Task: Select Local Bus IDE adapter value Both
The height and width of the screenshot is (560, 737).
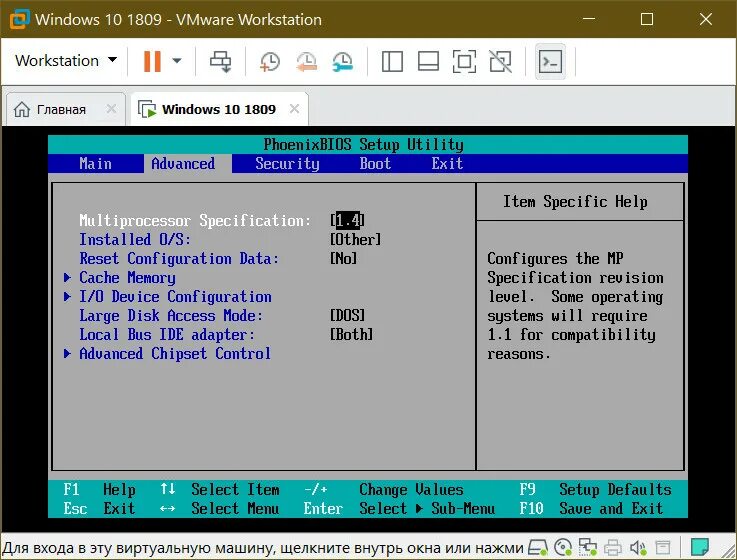Action: click(352, 335)
